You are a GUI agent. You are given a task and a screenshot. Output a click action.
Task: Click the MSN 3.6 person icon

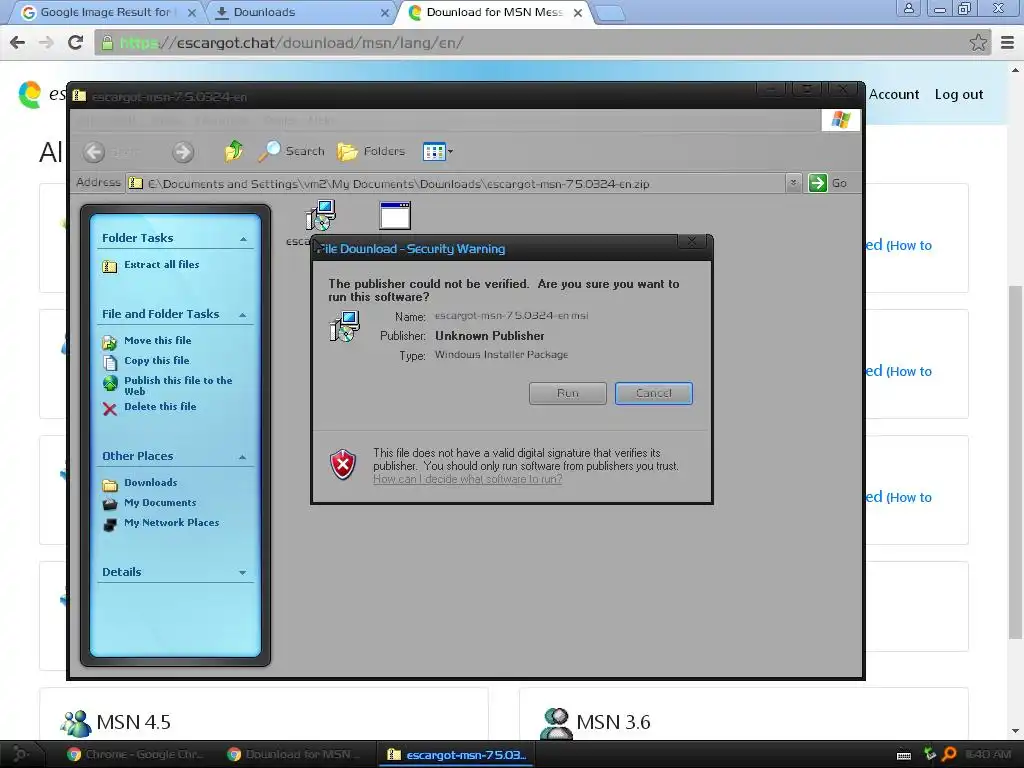tap(556, 723)
